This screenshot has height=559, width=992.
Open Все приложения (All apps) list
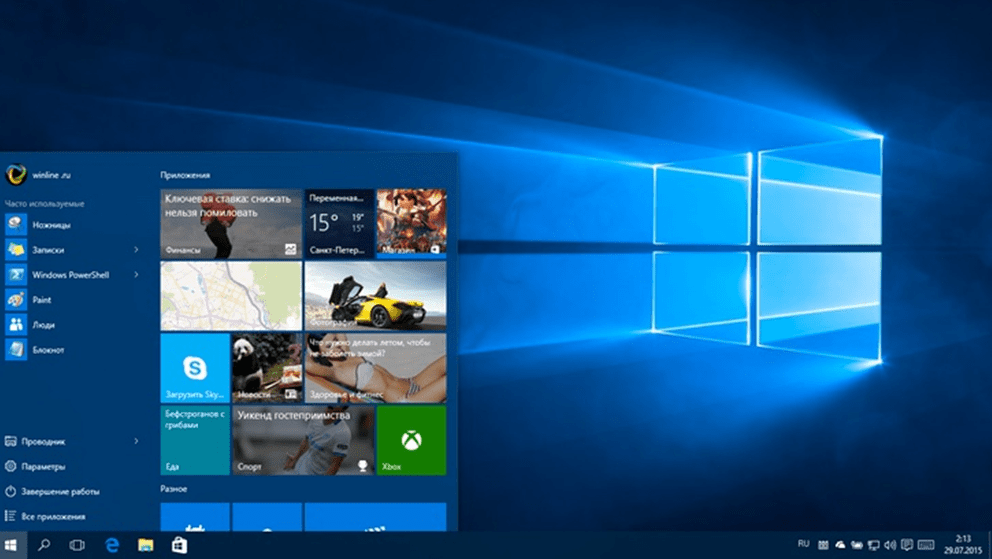coord(52,517)
